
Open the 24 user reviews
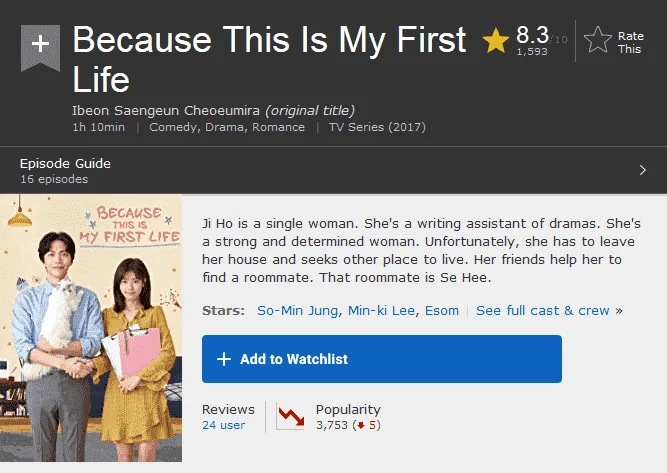(224, 425)
